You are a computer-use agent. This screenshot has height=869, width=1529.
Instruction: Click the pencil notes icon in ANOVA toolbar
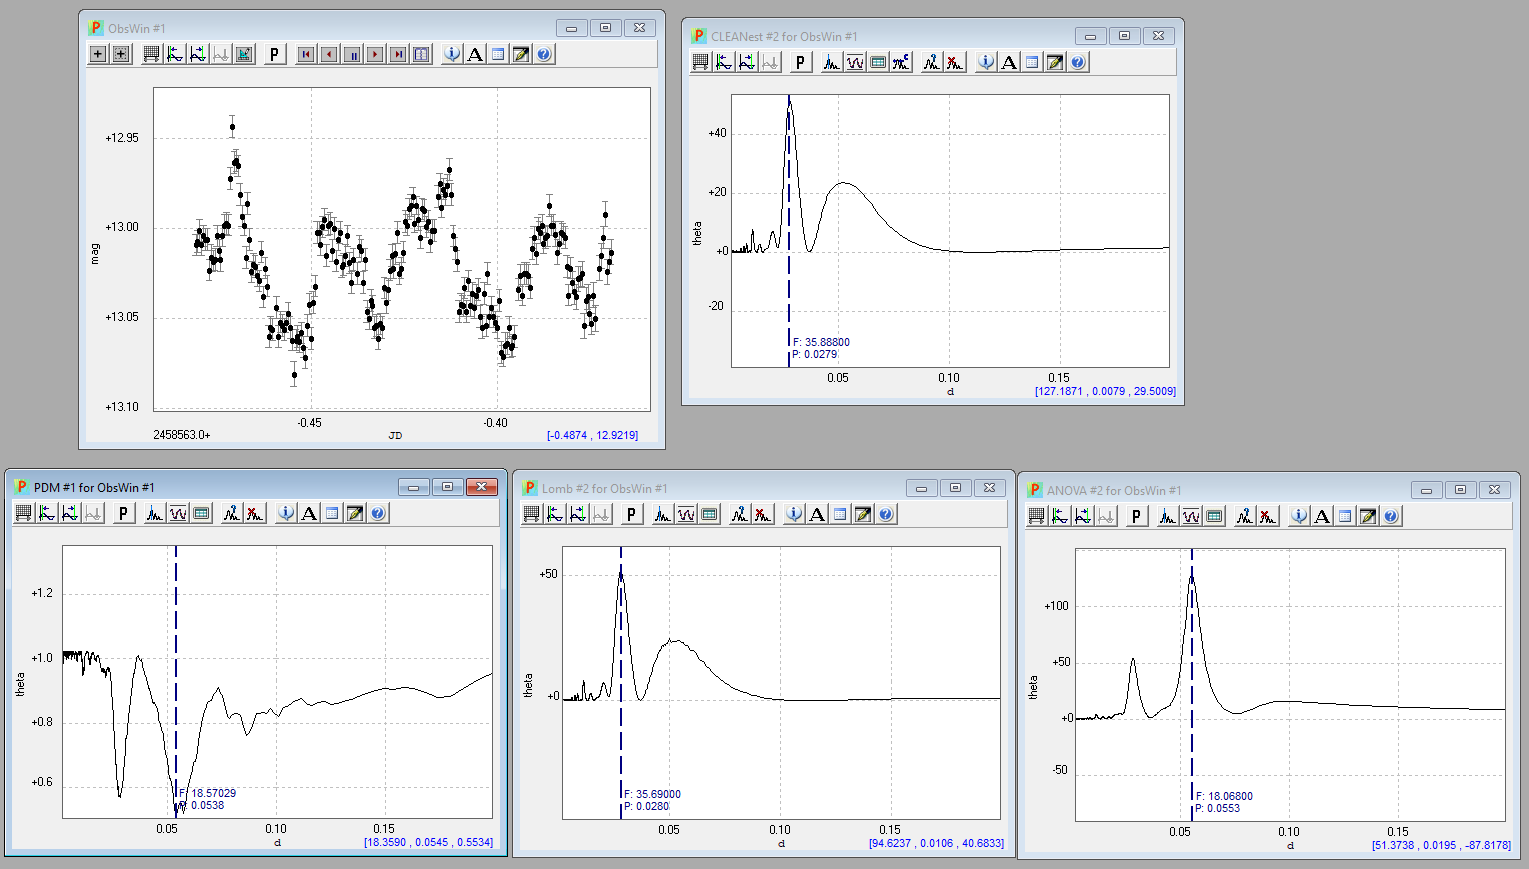point(1368,517)
